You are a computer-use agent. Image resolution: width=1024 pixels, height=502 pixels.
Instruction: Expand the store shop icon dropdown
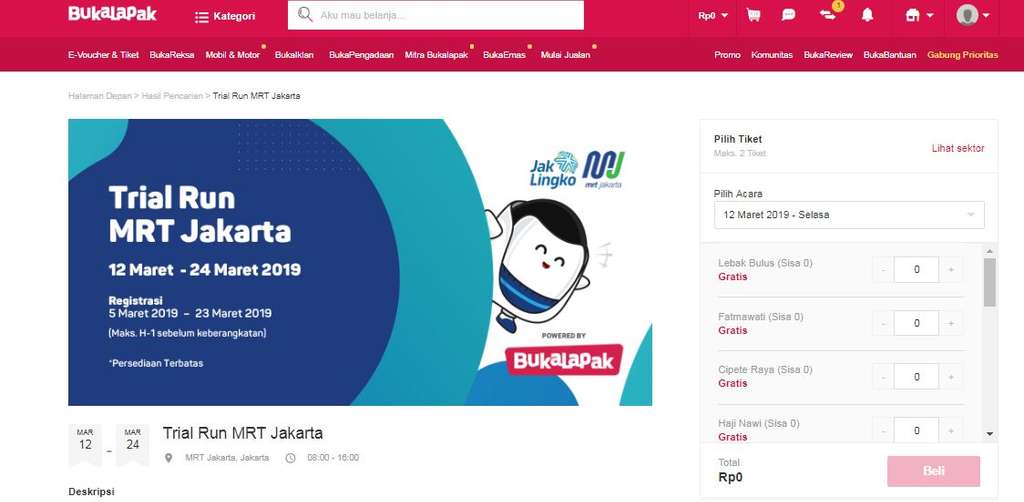[x=919, y=16]
